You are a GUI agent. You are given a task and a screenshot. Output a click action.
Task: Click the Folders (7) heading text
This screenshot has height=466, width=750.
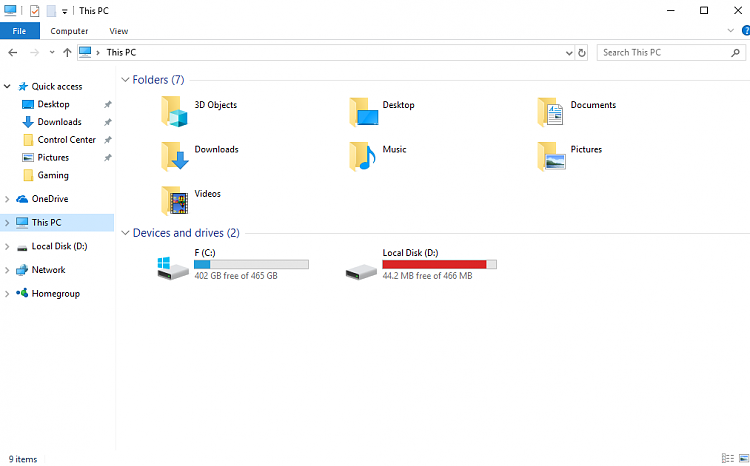click(x=158, y=80)
